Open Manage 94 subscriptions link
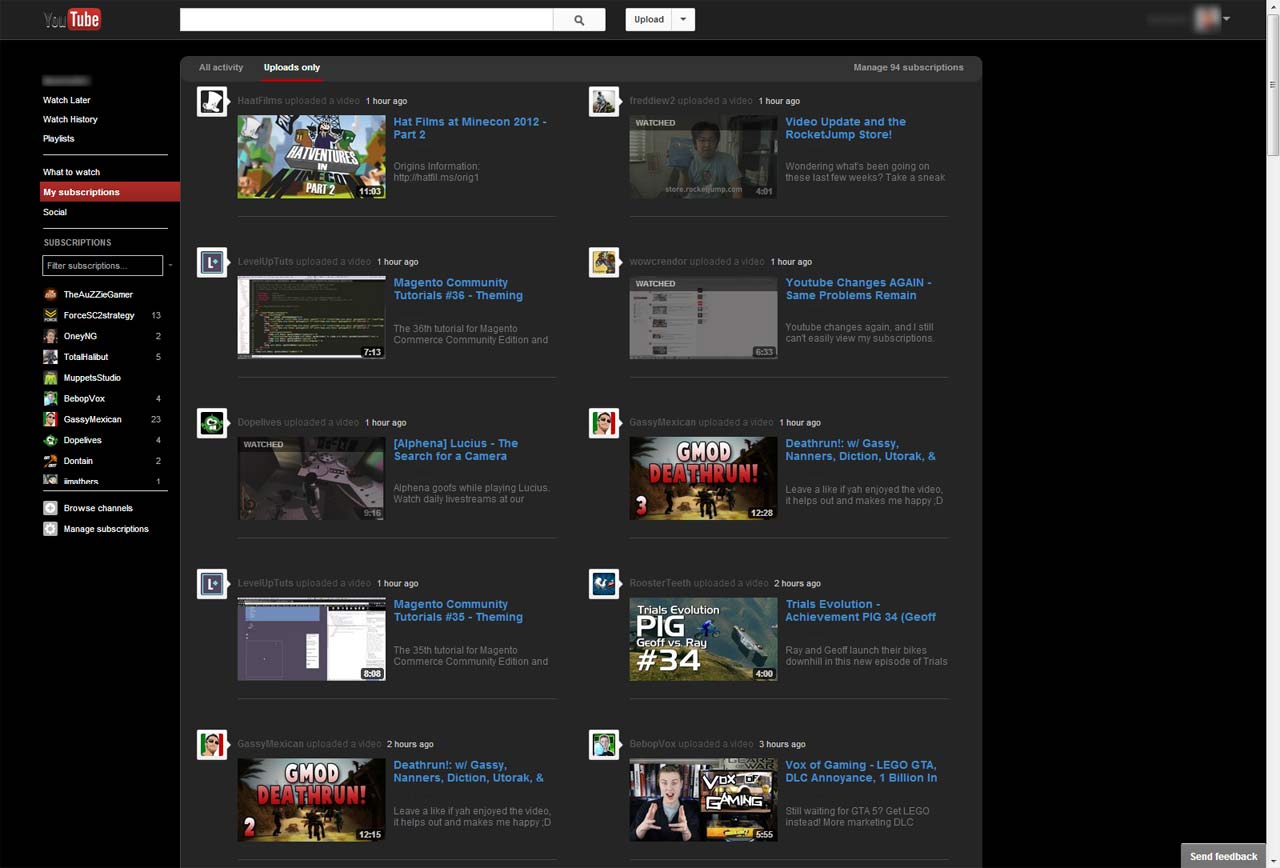Screen dimensions: 1280x868 tap(908, 68)
